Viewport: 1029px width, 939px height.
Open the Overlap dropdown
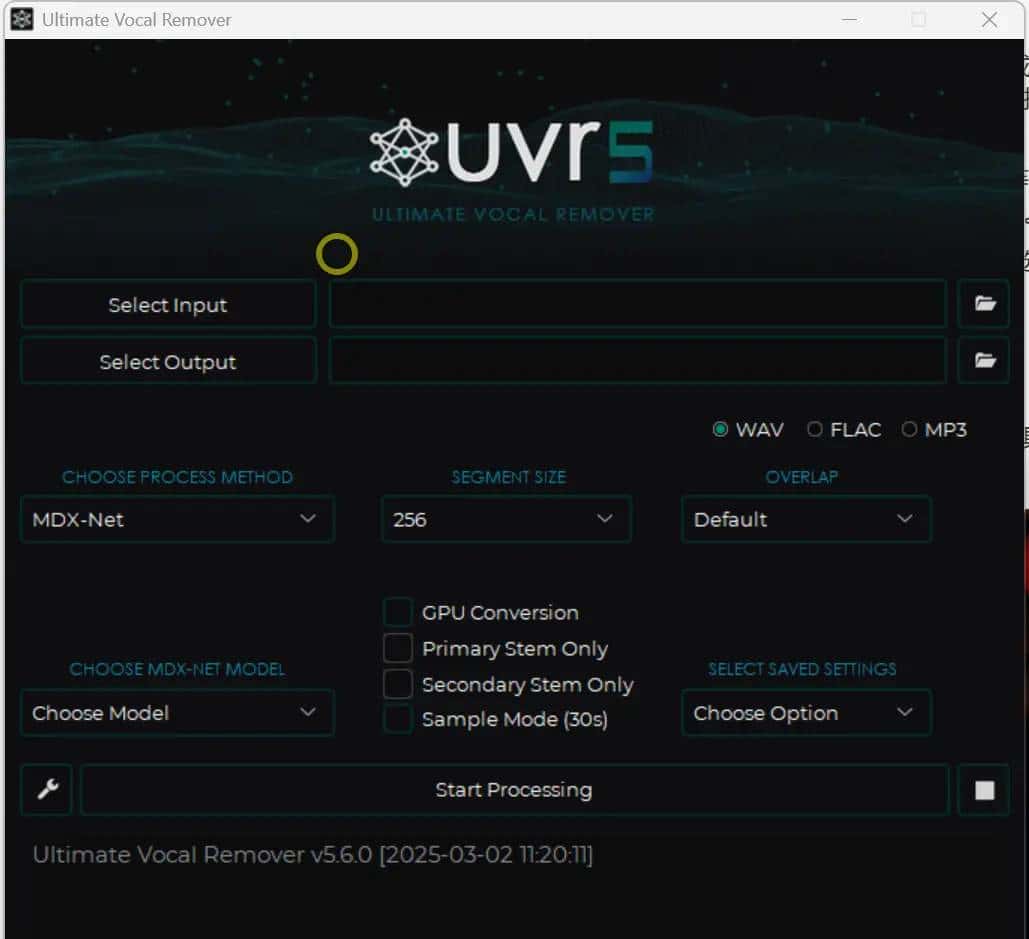(806, 519)
